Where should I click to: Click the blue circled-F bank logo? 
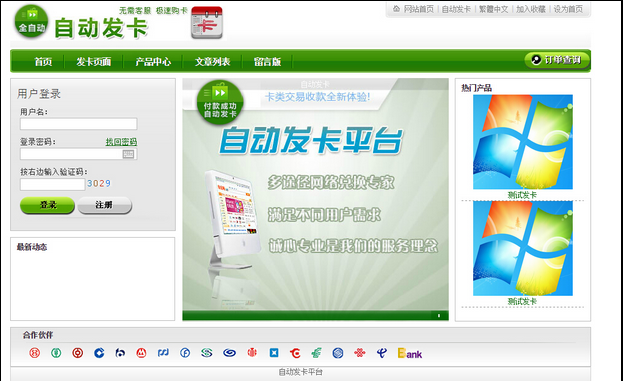click(185, 352)
